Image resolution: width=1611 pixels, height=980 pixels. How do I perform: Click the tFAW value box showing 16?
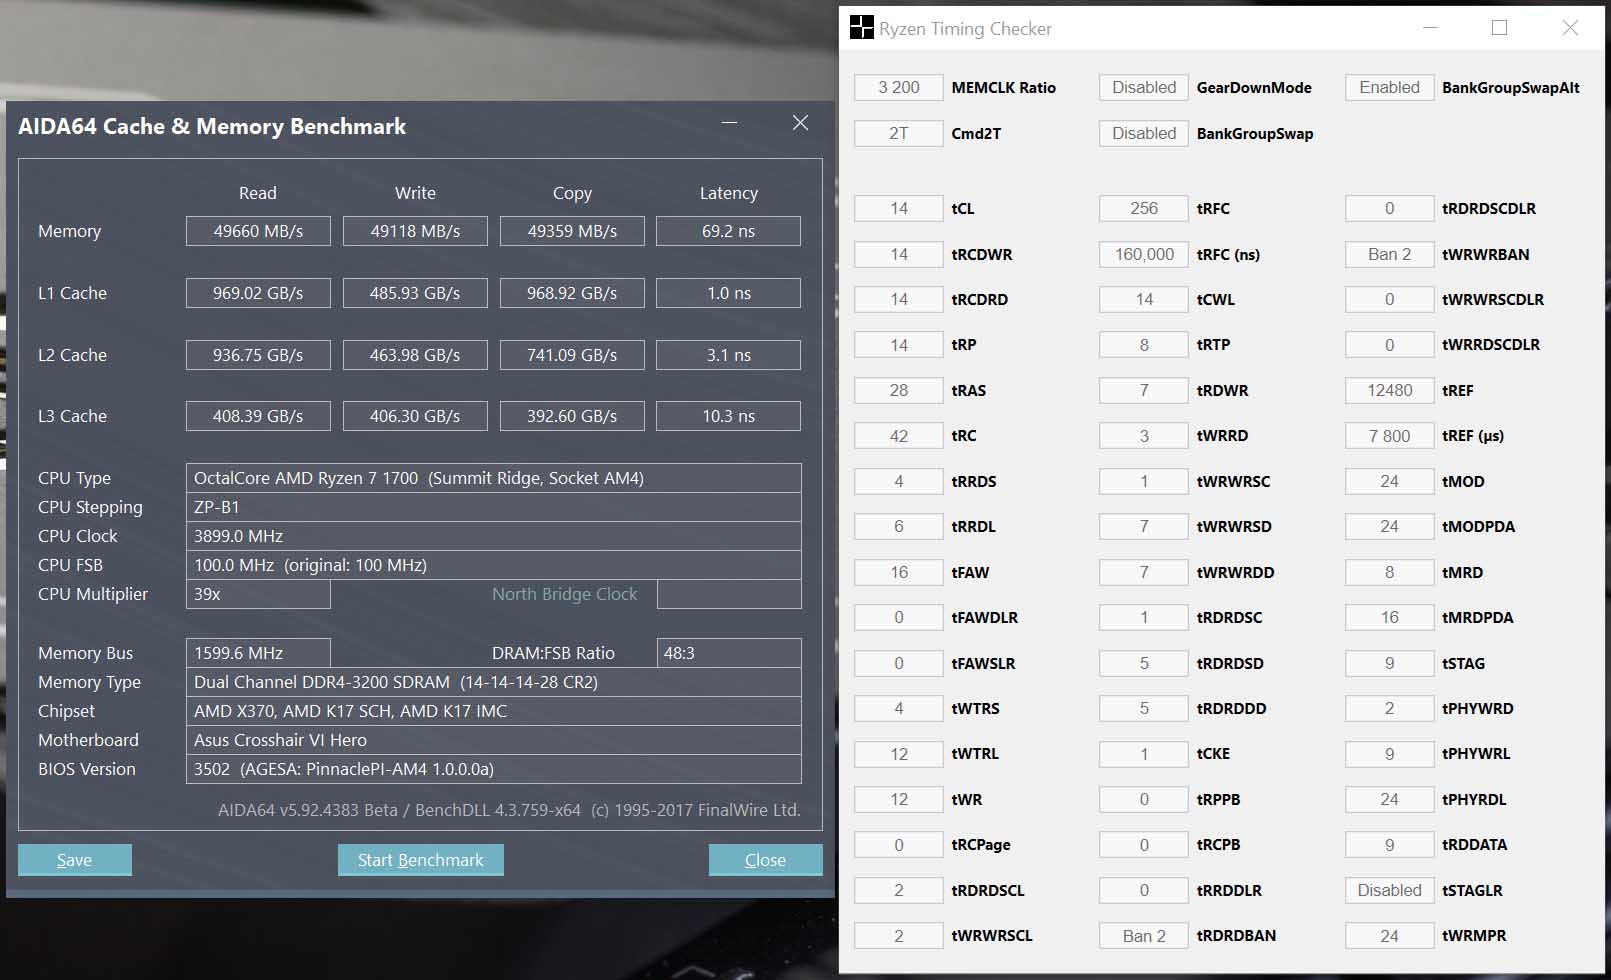[899, 572]
